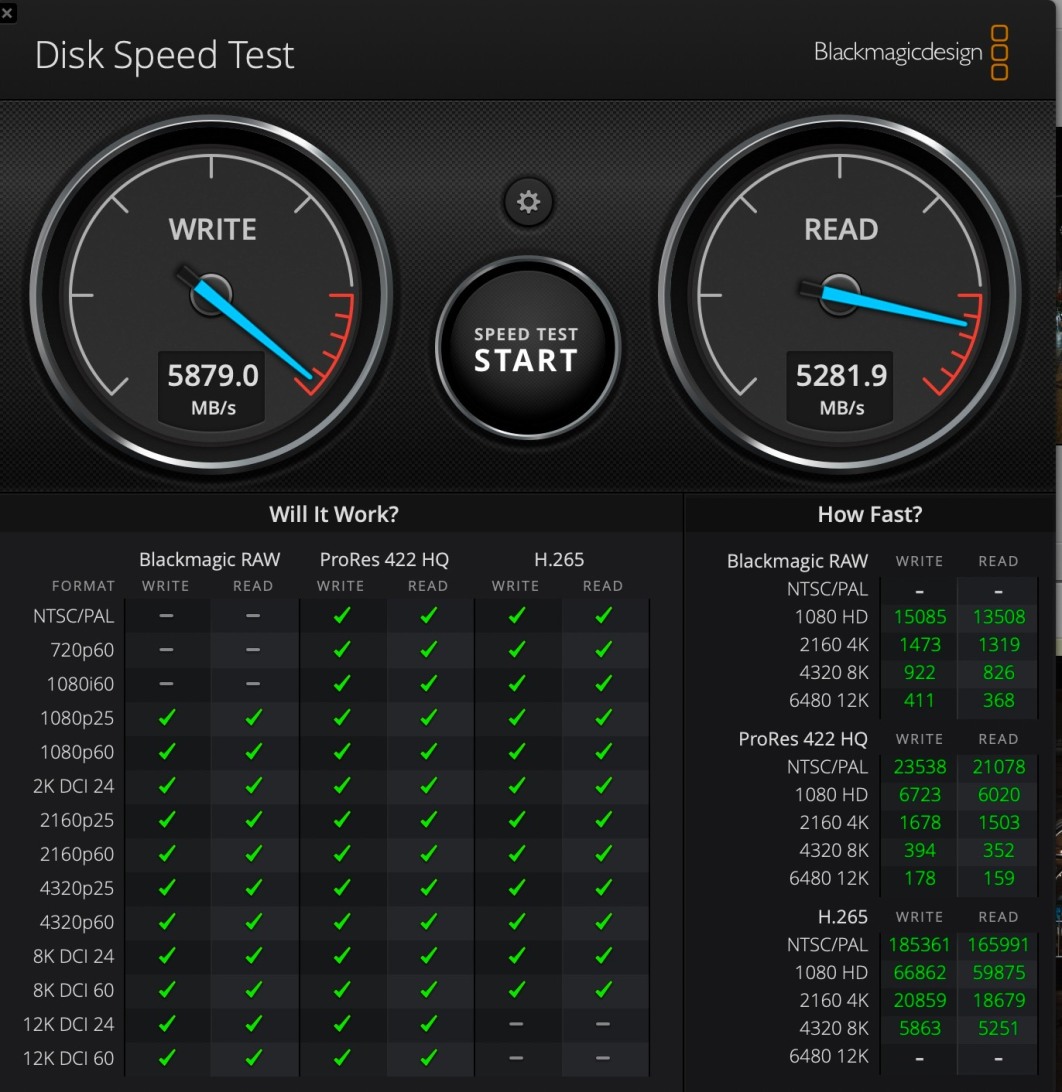1062x1092 pixels.
Task: Click the How Fast? panel header
Action: coord(870,514)
